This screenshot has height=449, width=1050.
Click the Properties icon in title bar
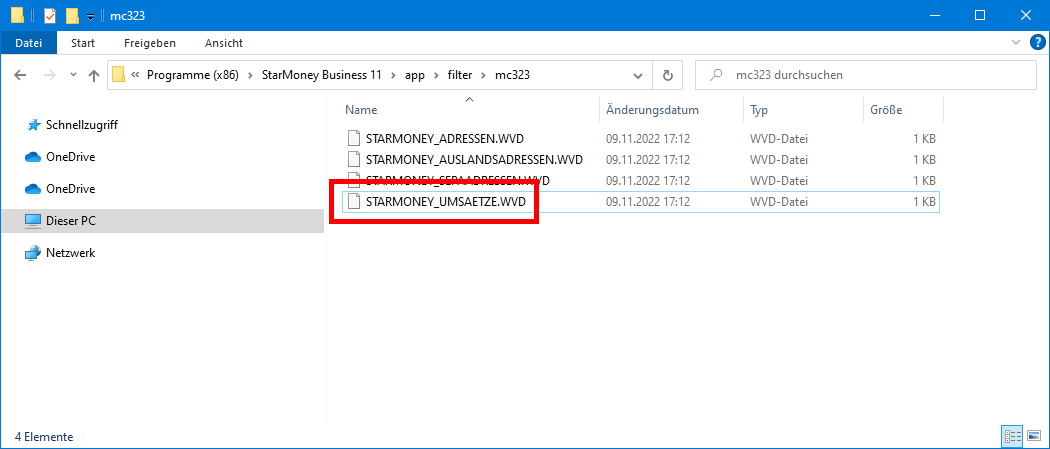tap(50, 15)
